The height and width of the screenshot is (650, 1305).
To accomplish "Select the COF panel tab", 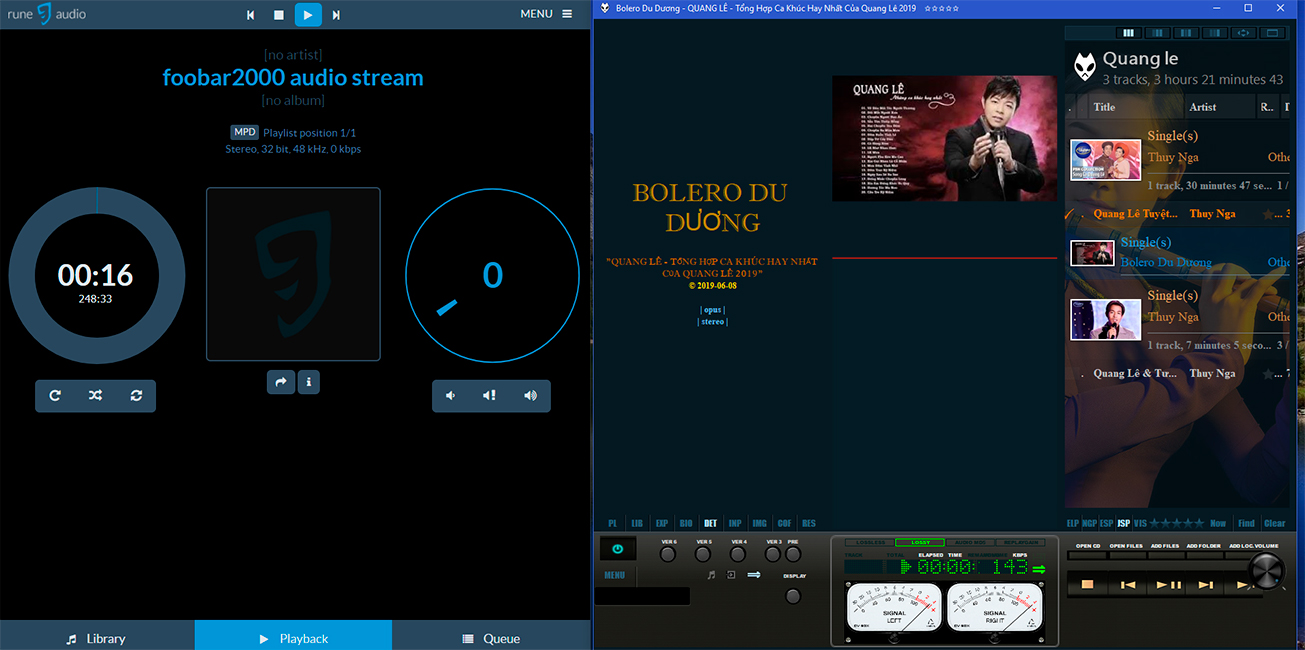I will click(785, 523).
